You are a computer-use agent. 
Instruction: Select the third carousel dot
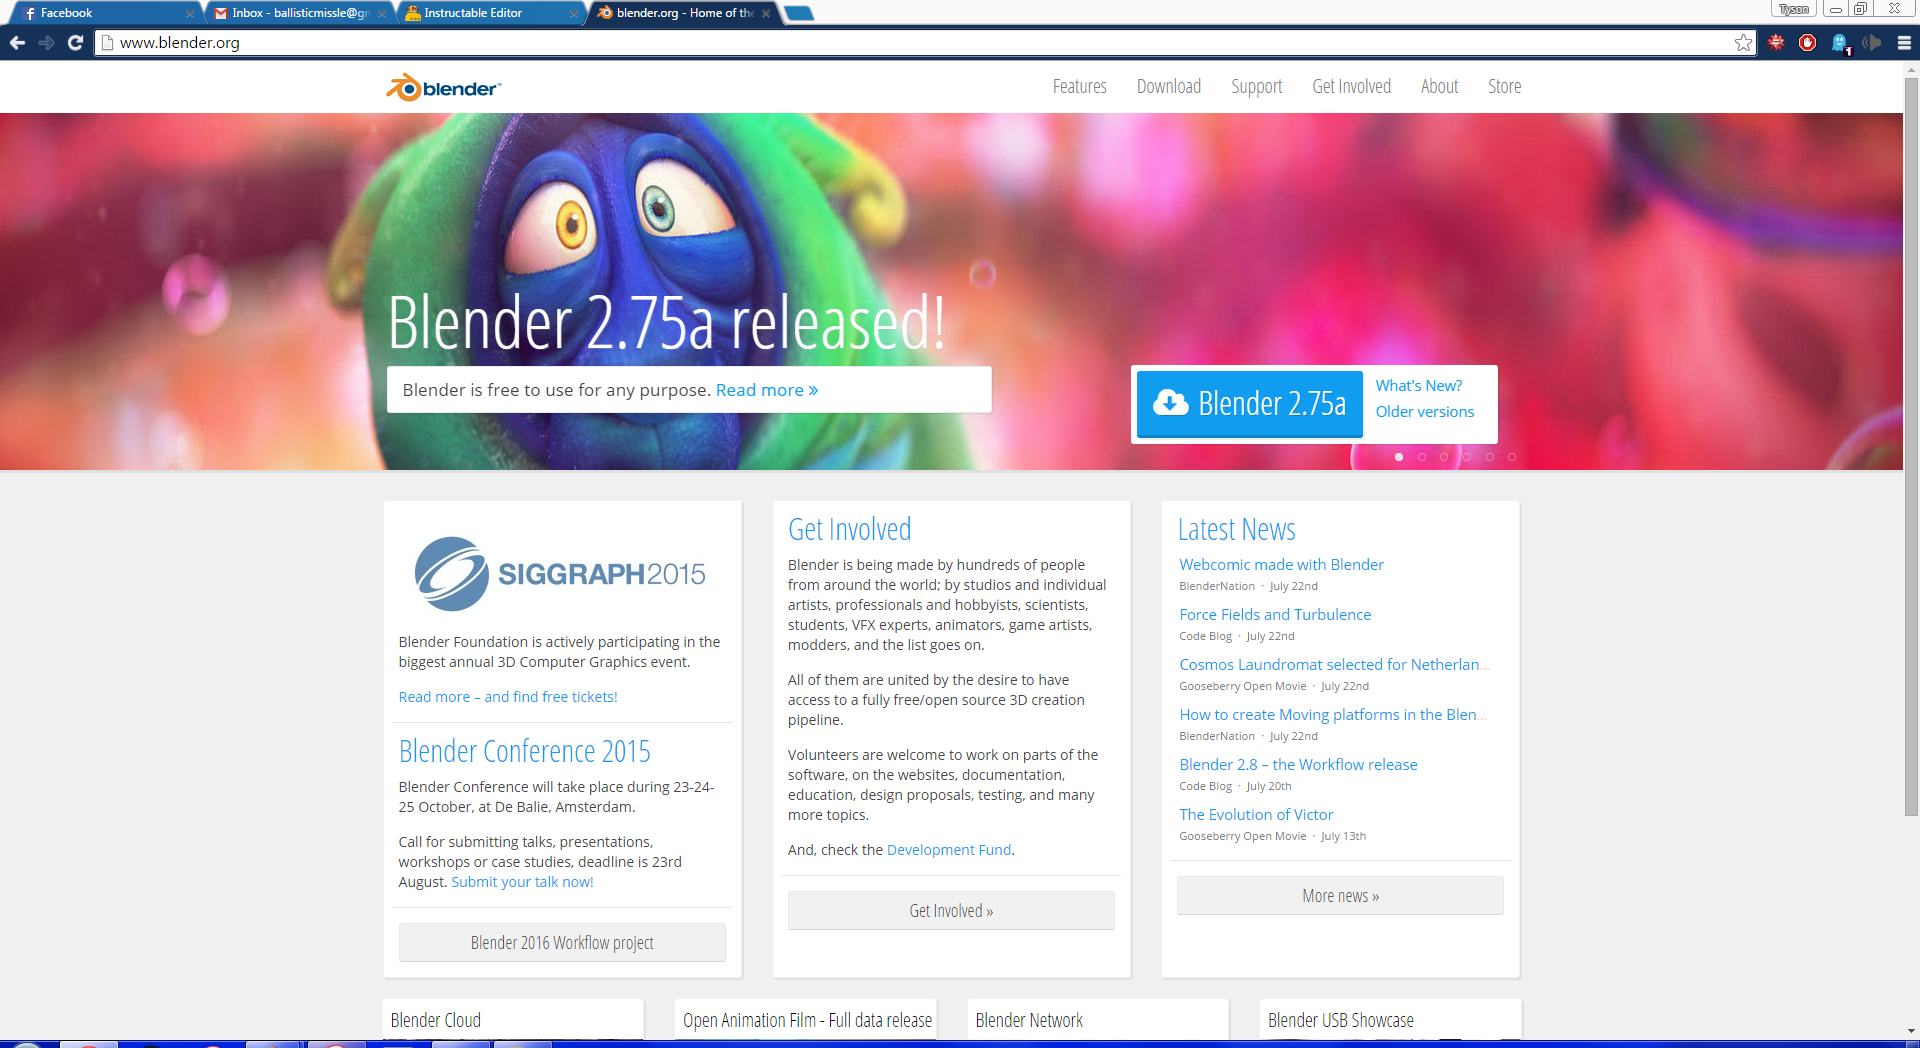1444,457
